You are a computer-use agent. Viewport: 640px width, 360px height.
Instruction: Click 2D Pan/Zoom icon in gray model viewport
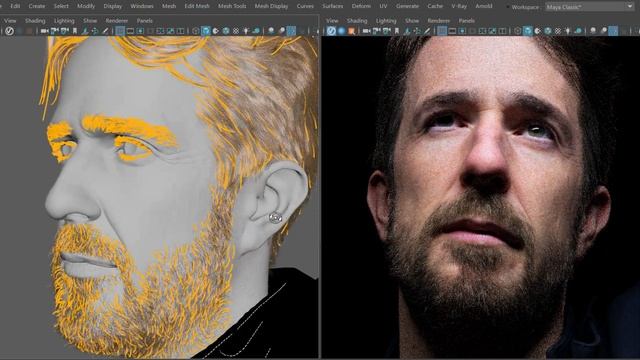[x=95, y=31]
